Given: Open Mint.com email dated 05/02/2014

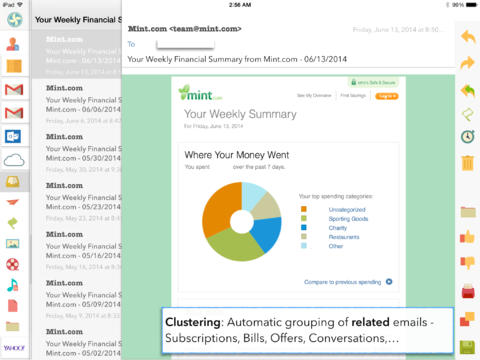Looking at the screenshot, I should click(77, 341).
